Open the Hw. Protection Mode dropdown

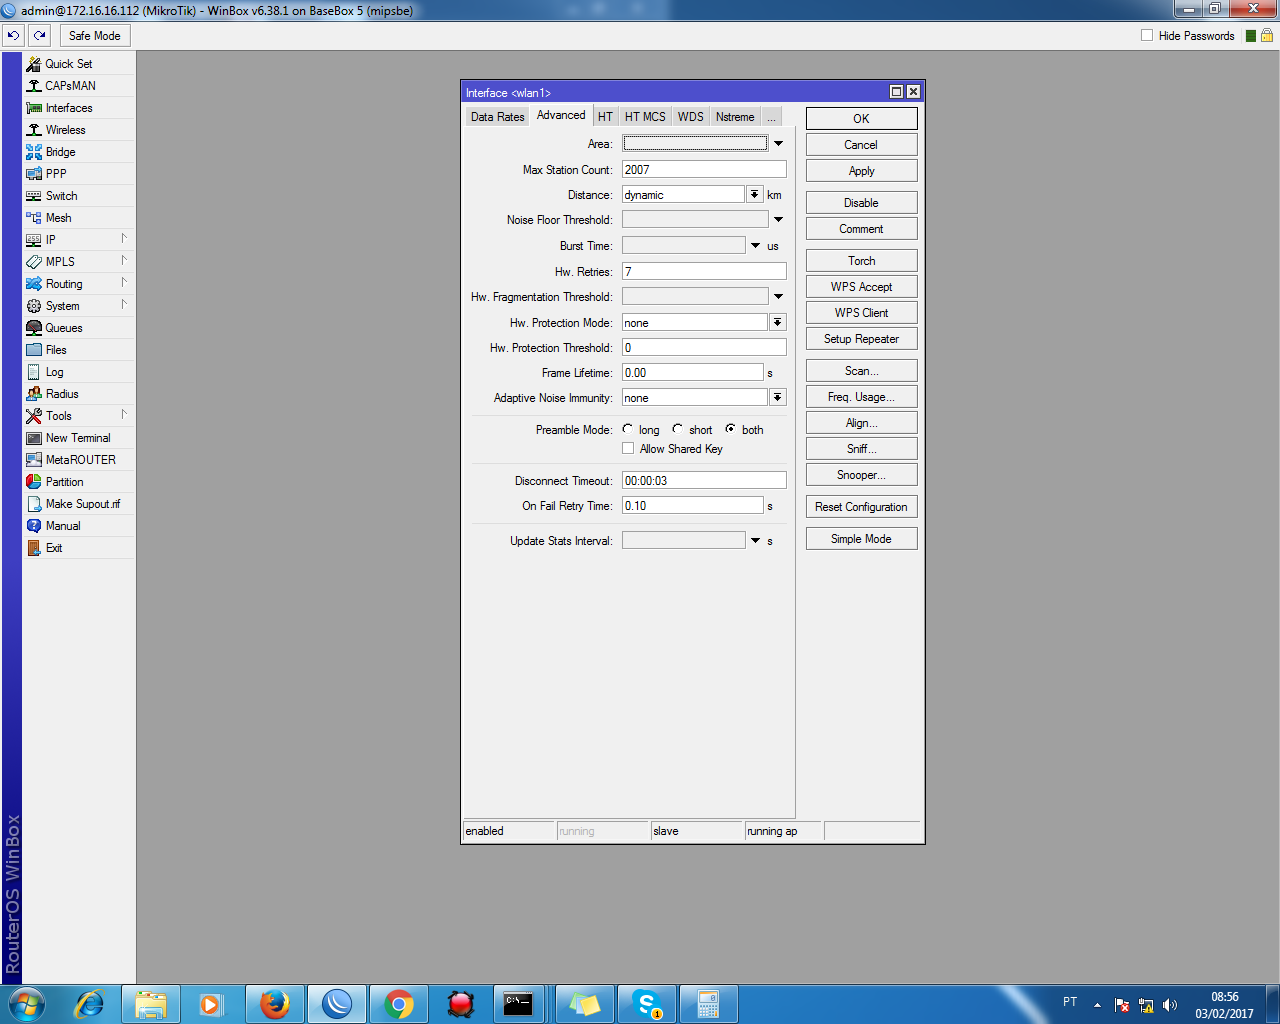tap(778, 322)
